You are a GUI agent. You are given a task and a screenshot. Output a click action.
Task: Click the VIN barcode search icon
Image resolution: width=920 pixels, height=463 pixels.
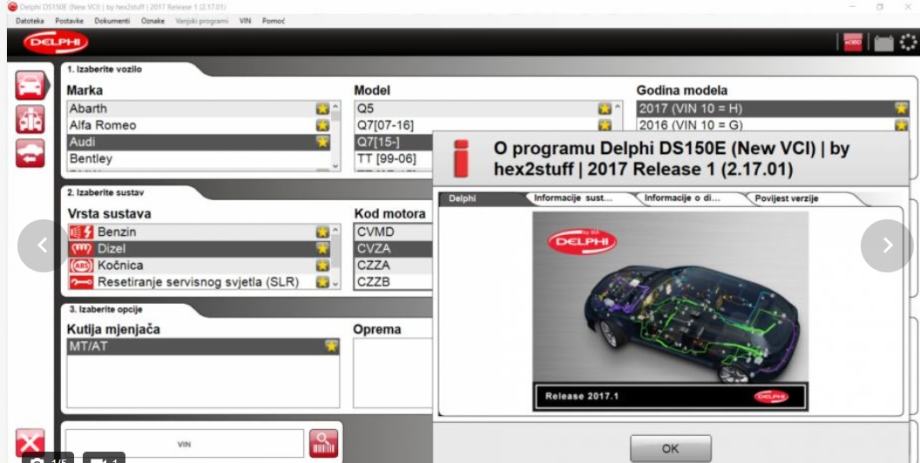pyautogui.click(x=324, y=444)
